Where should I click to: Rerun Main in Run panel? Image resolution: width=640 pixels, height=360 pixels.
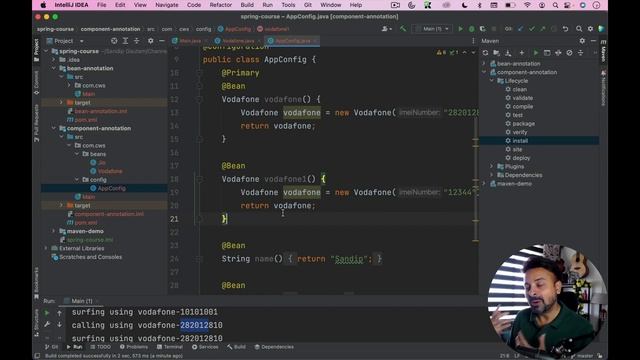47,313
